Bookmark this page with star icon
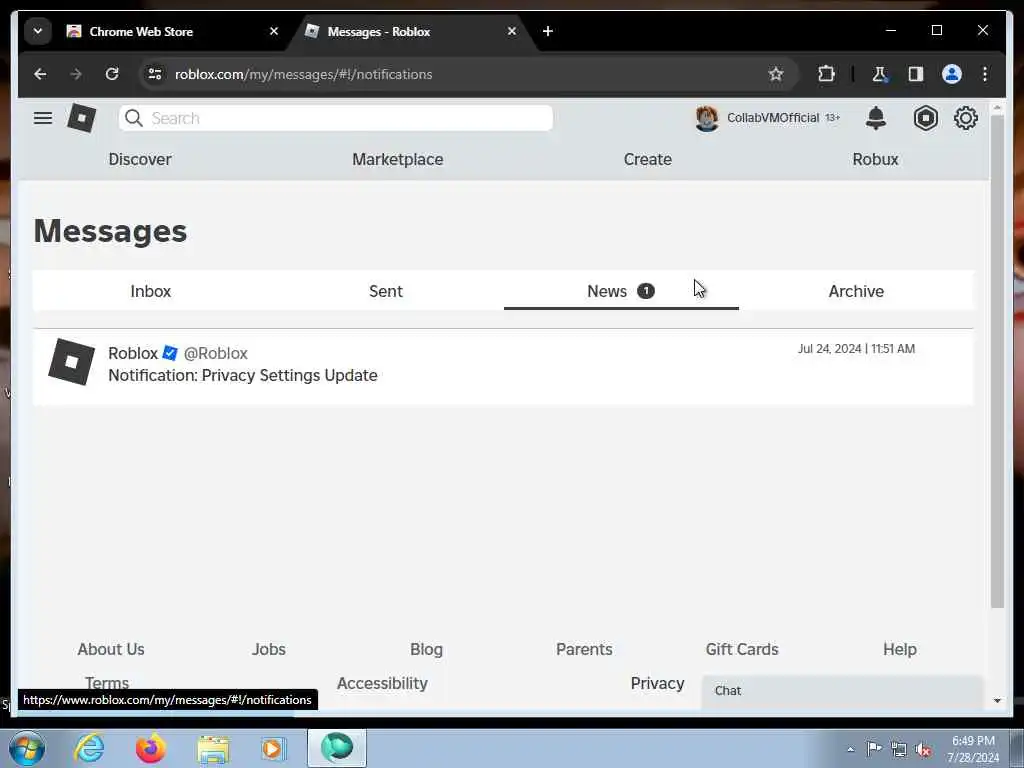 [776, 74]
